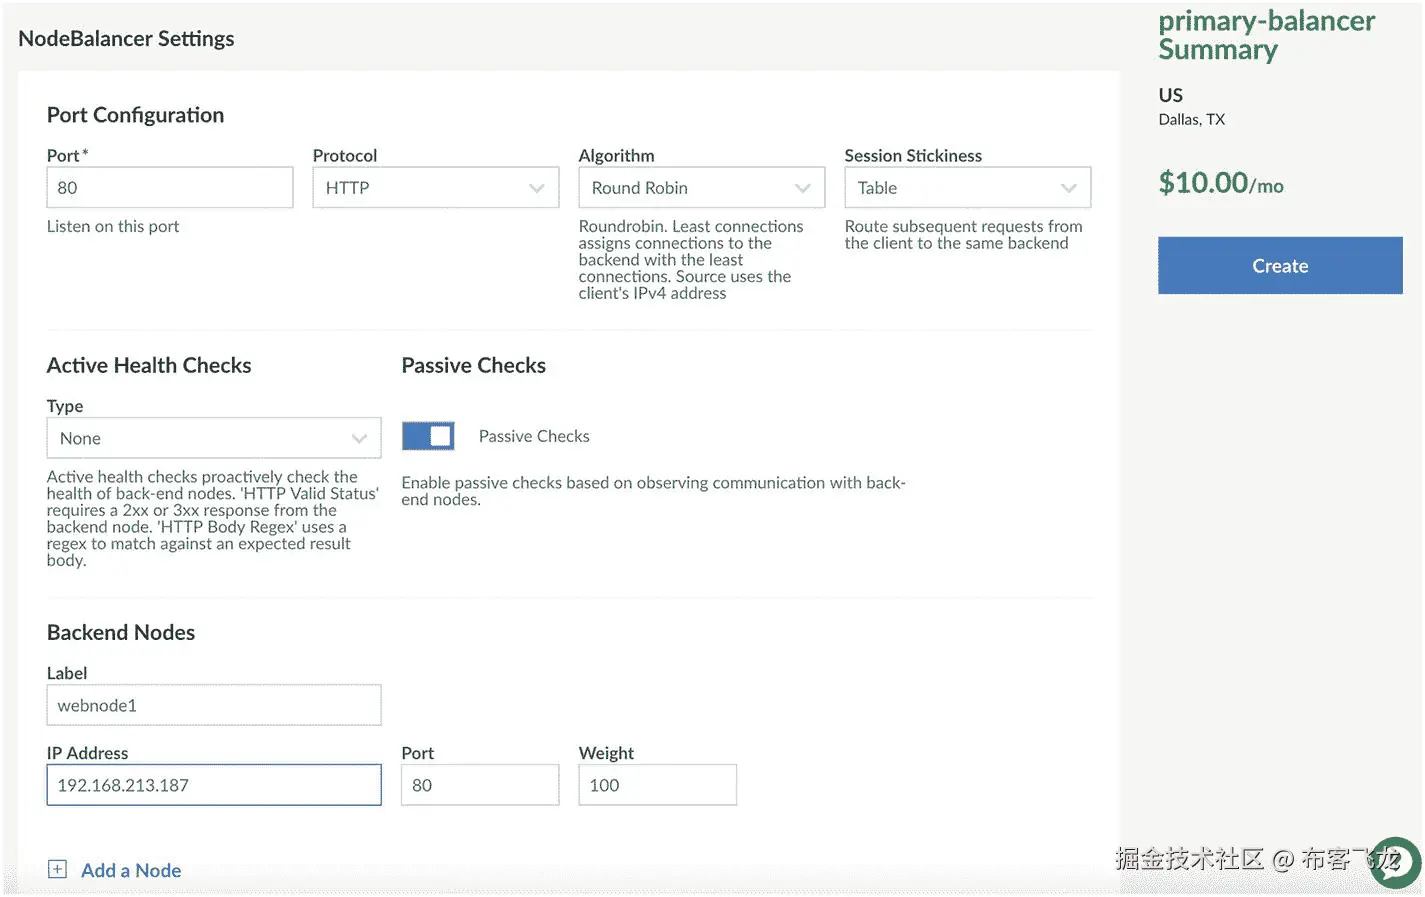The width and height of the screenshot is (1425, 897).
Task: Open the Protocol dropdown showing HTTP
Action: point(435,188)
